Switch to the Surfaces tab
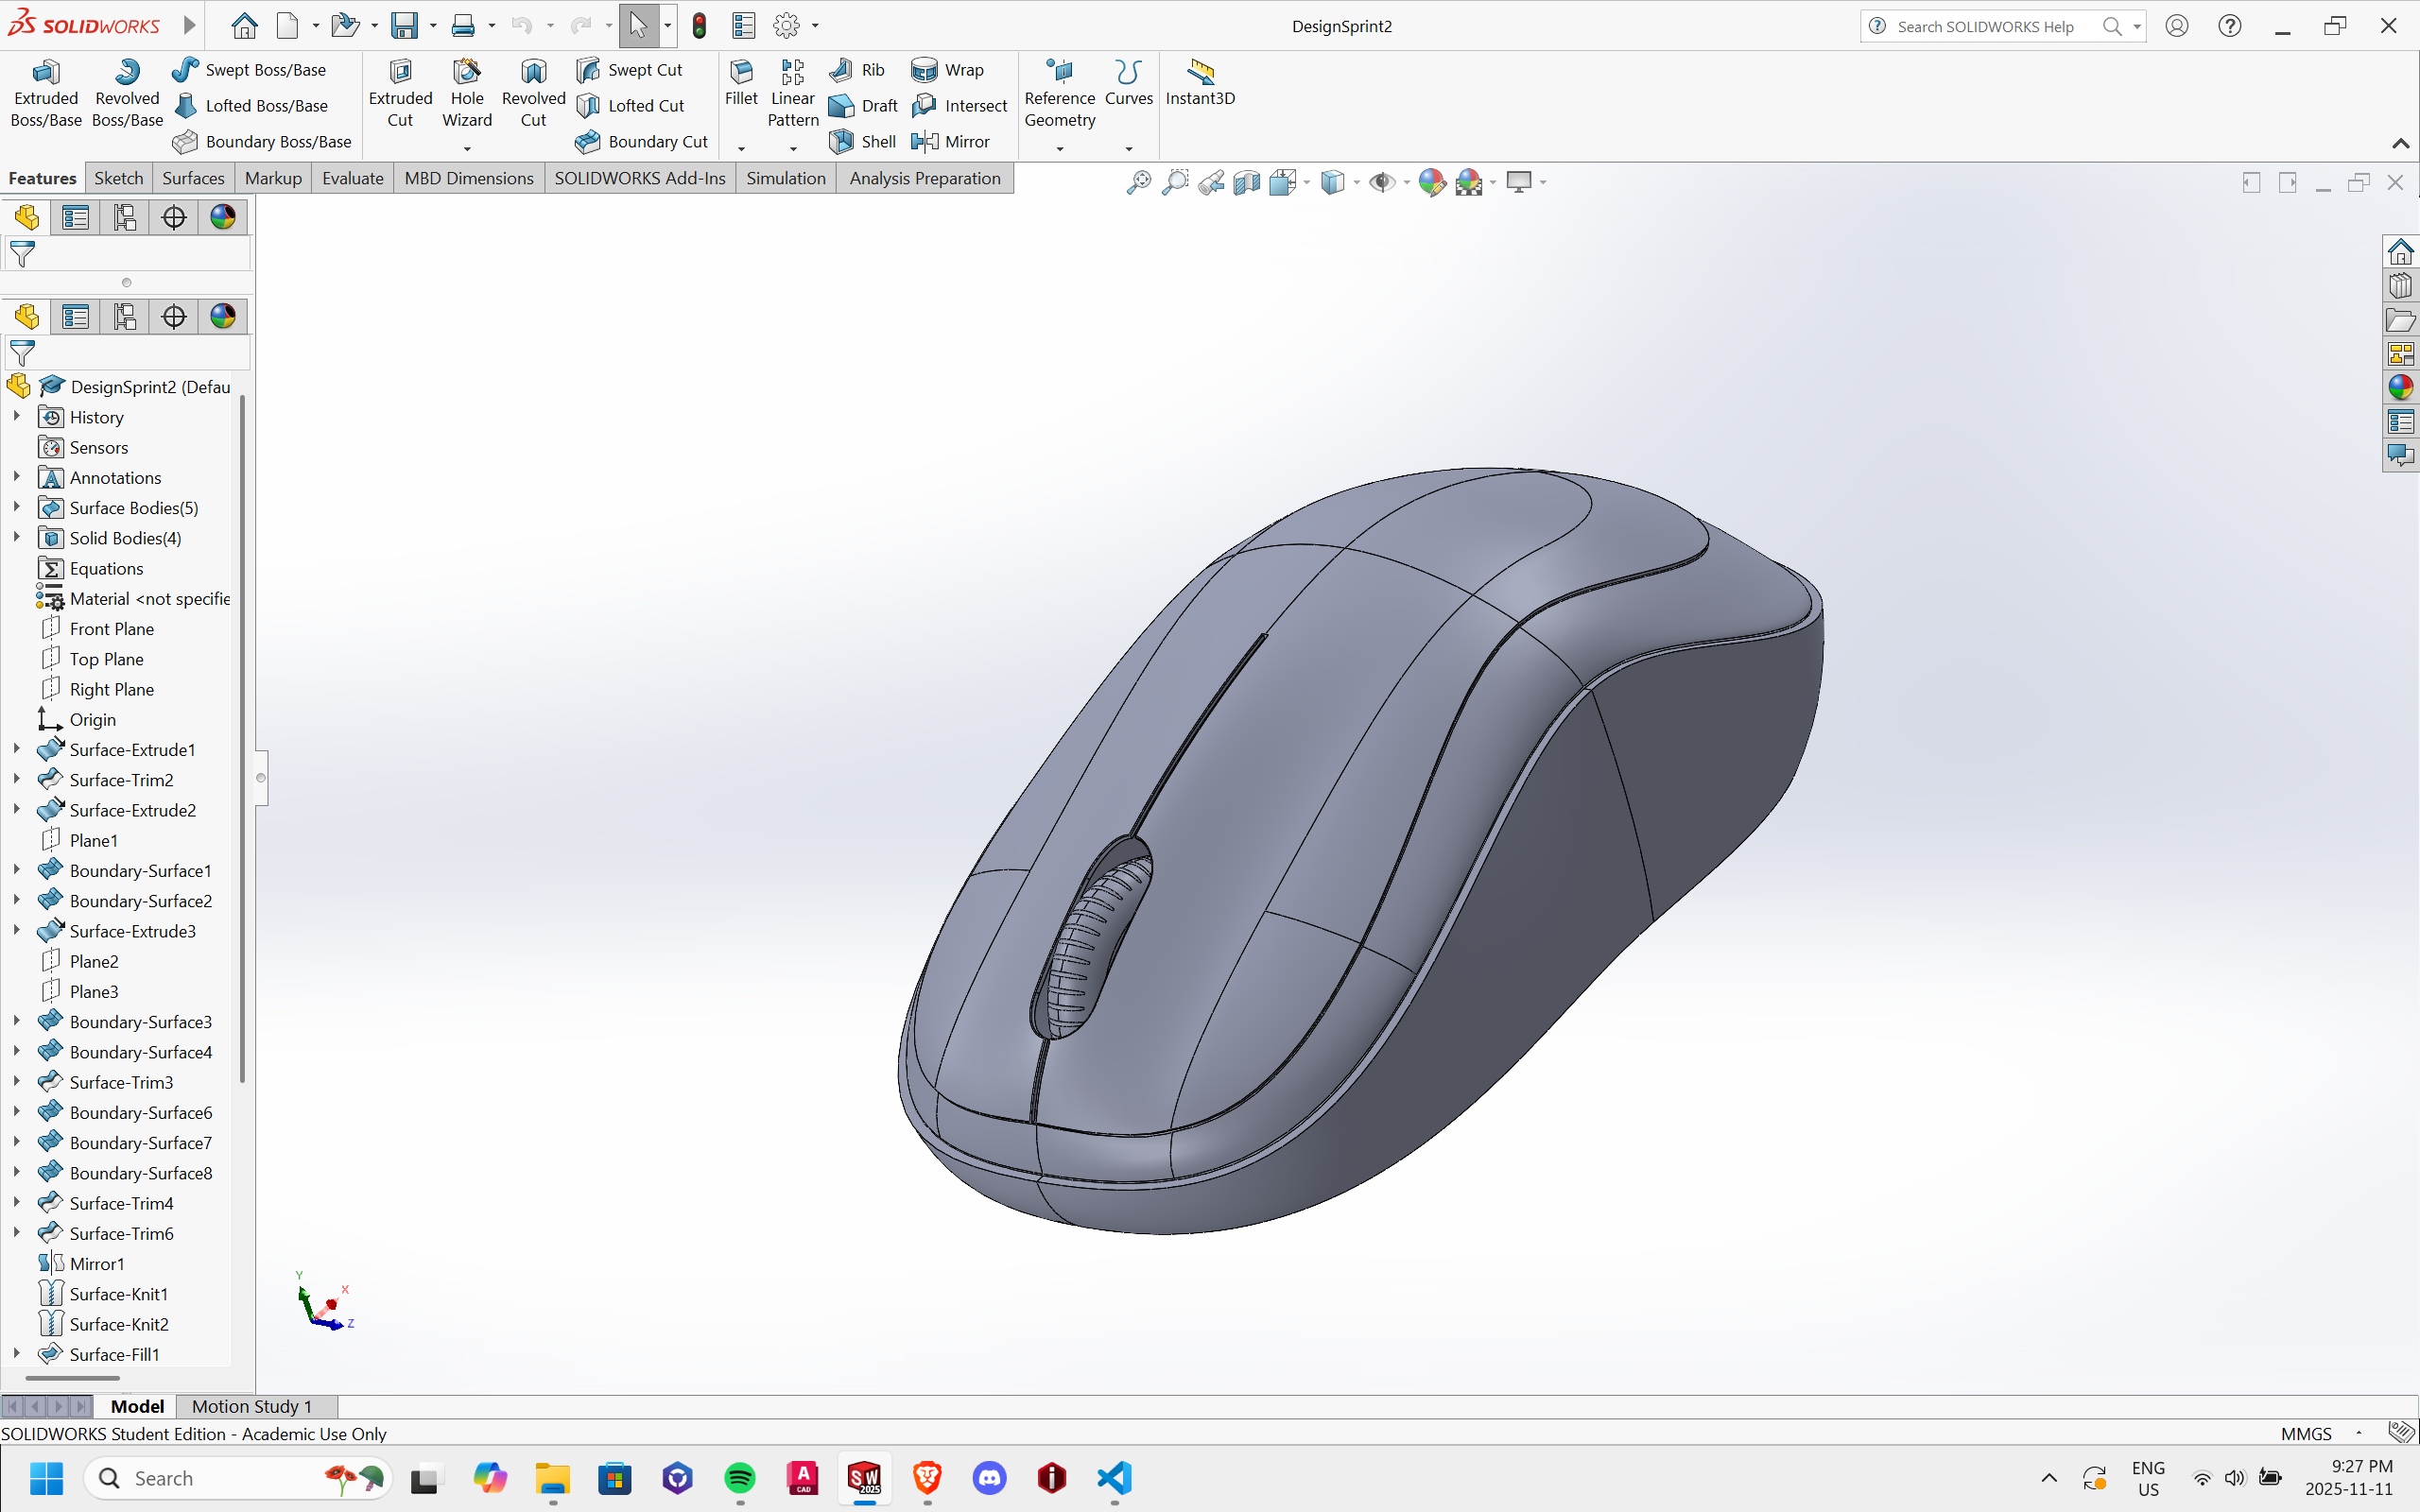 point(193,178)
